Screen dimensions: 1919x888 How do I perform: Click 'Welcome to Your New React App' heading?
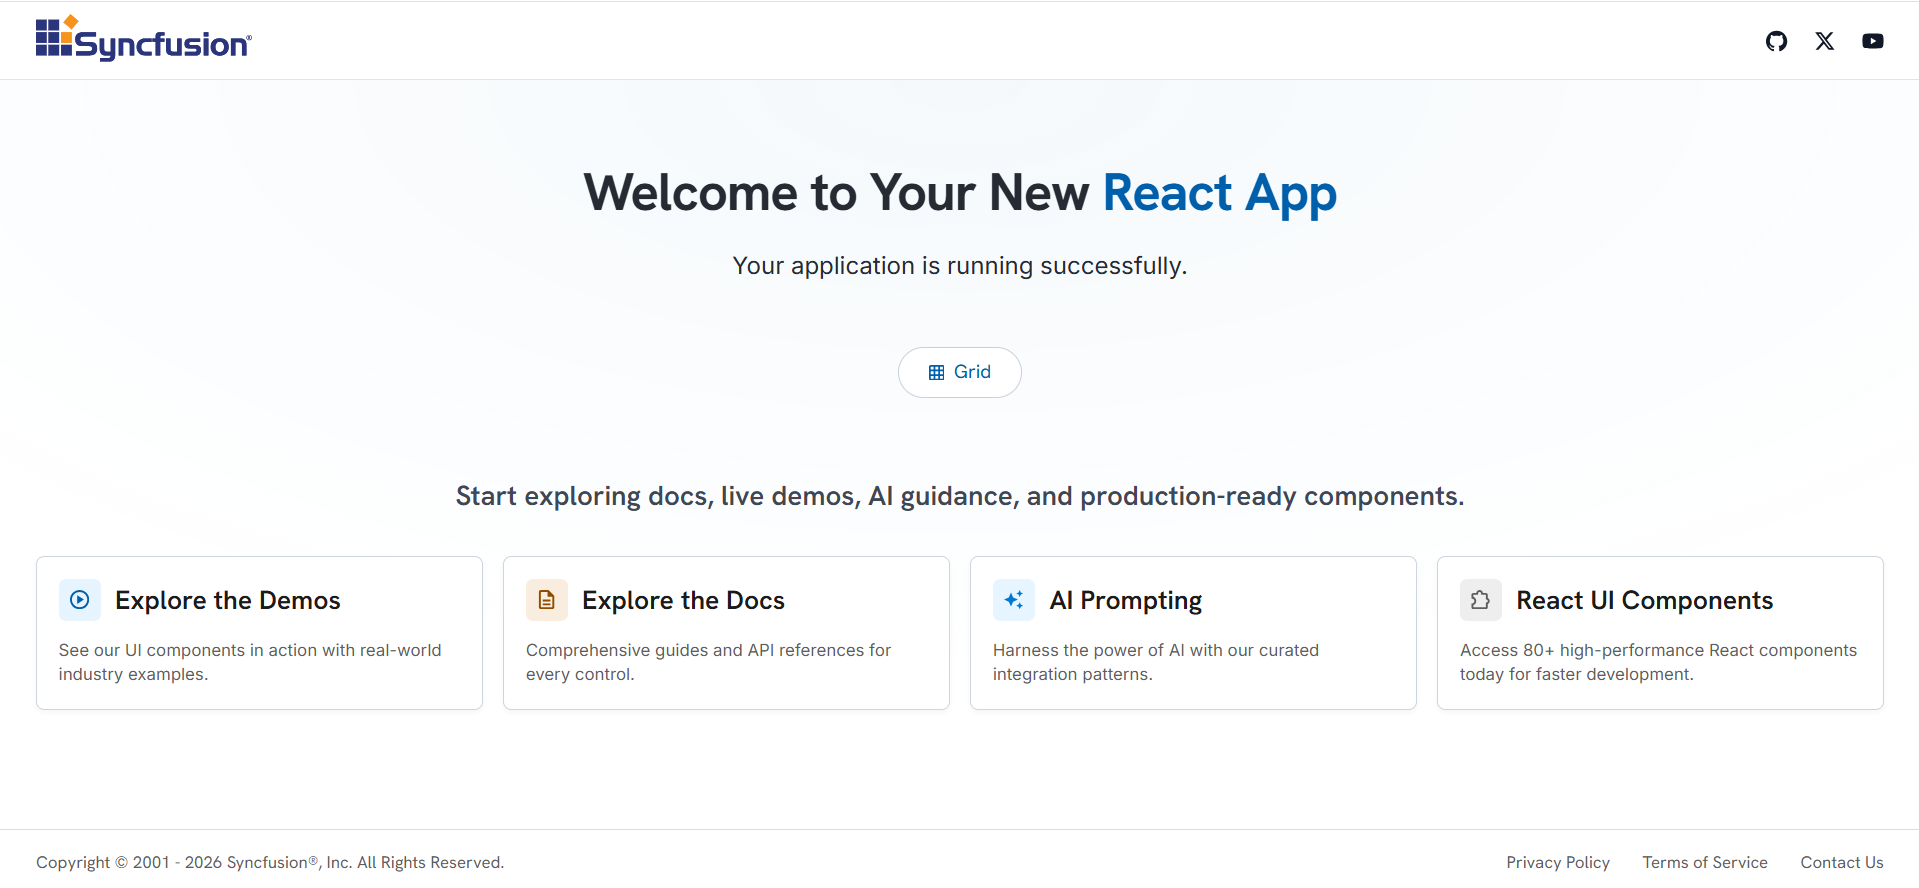[x=960, y=193]
